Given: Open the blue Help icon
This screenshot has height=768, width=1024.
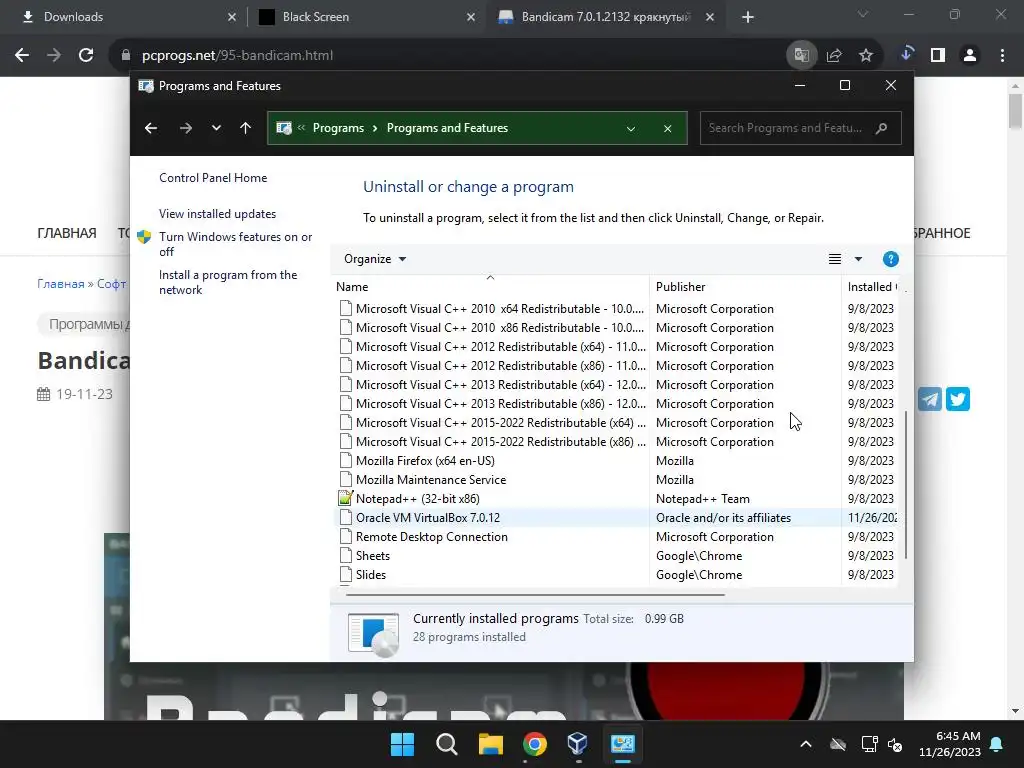Looking at the screenshot, I should pos(890,259).
